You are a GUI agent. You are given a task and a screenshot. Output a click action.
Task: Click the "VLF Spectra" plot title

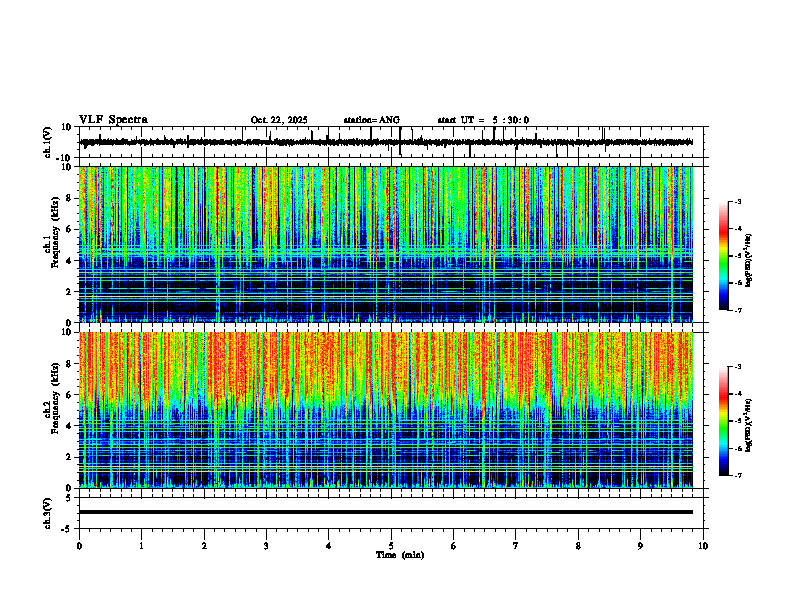pos(113,120)
